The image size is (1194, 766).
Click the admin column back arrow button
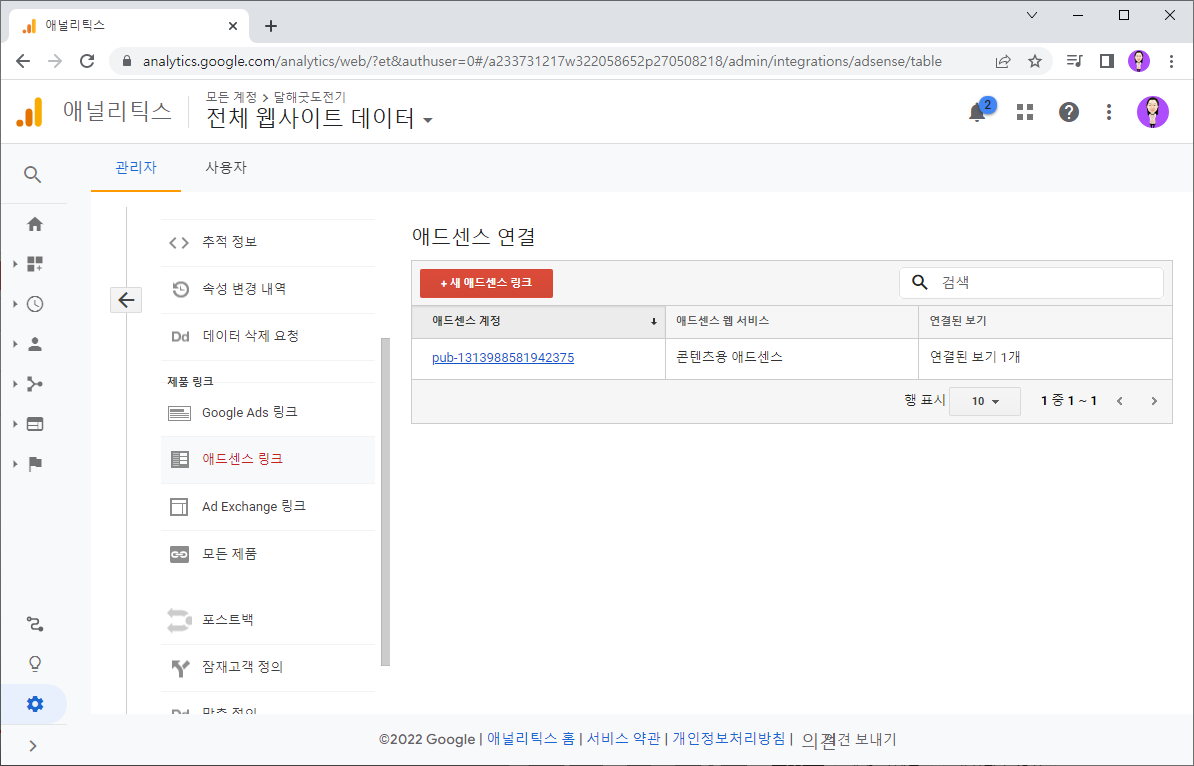click(x=126, y=300)
